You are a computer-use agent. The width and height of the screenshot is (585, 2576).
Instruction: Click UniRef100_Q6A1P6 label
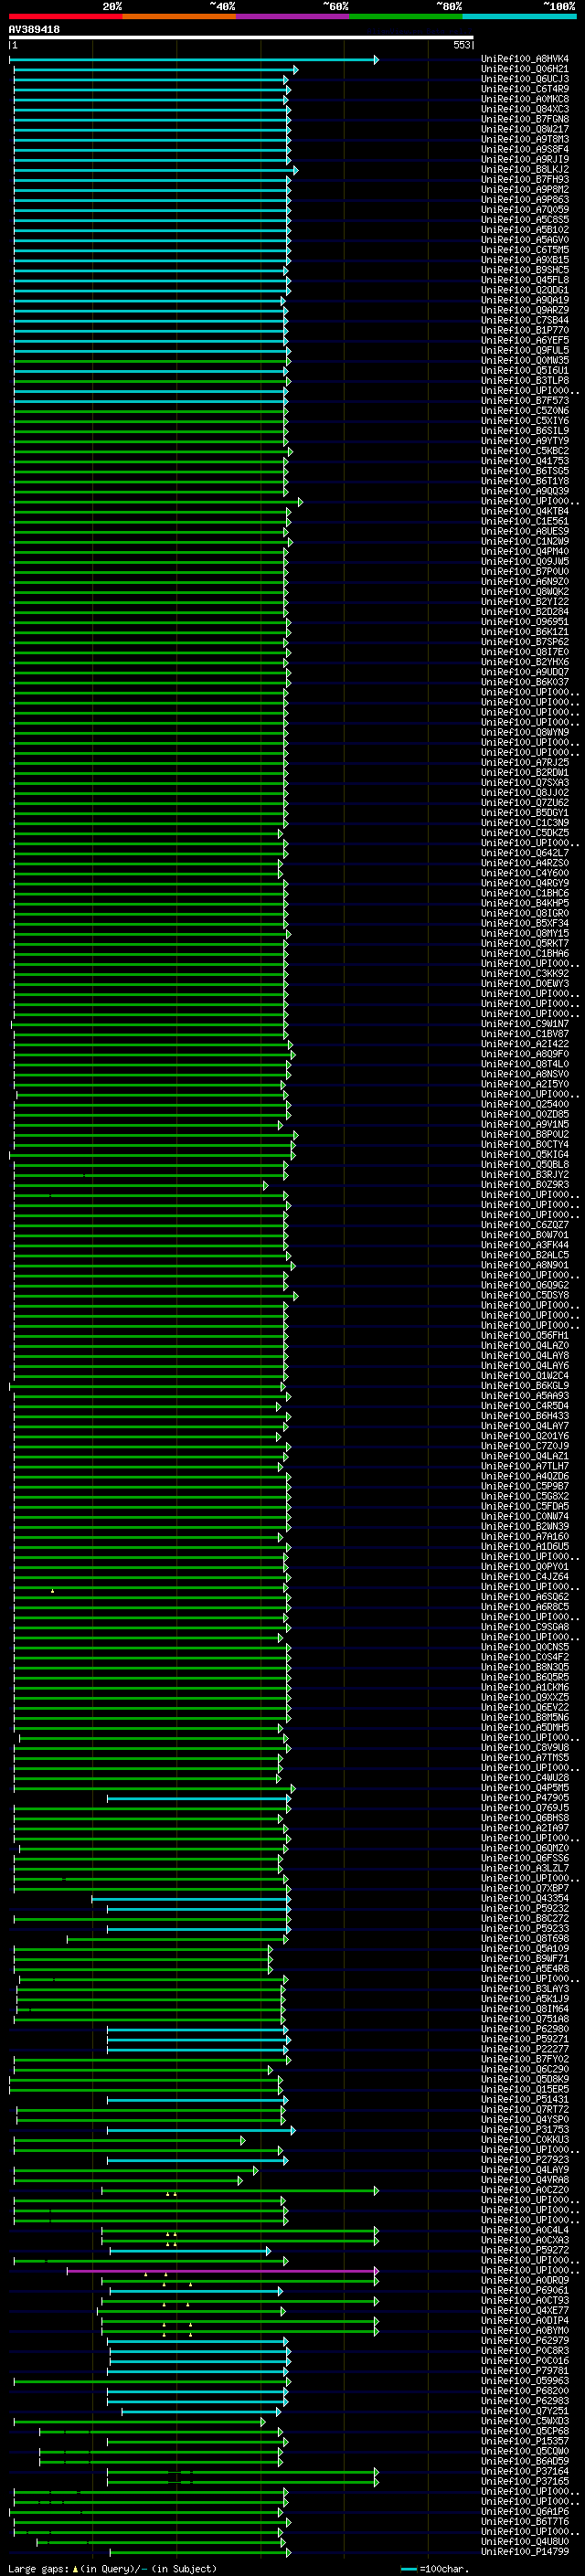[x=525, y=2512]
